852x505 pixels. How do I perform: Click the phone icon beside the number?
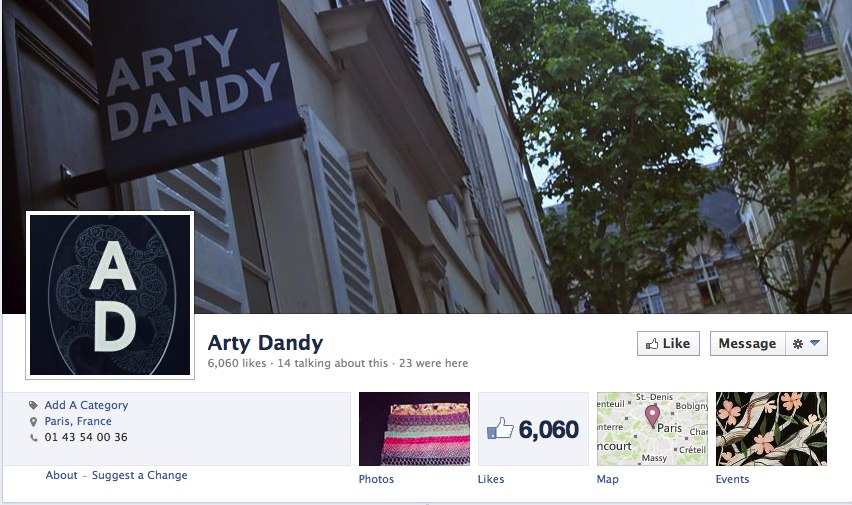tap(34, 438)
